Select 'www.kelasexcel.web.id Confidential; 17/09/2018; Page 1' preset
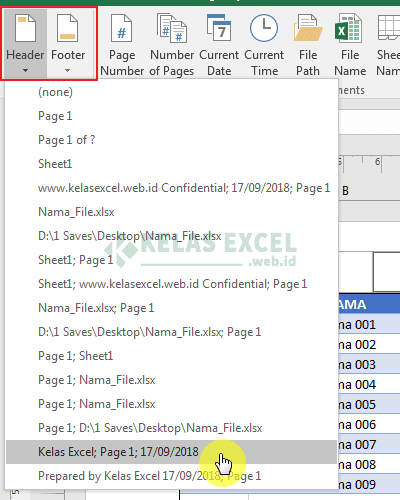Viewport: 400px width, 500px height. click(x=172, y=188)
